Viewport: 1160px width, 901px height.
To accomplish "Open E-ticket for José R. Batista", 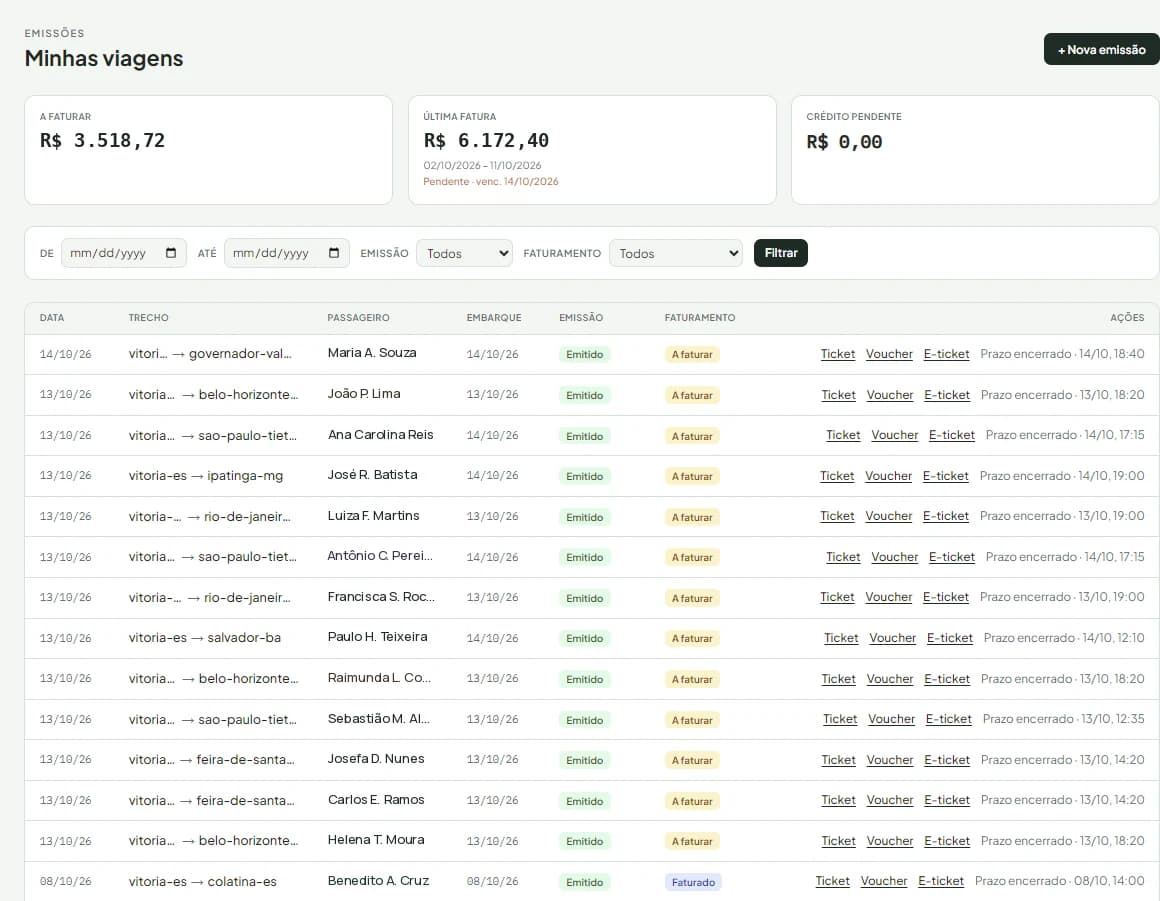I will click(945, 476).
